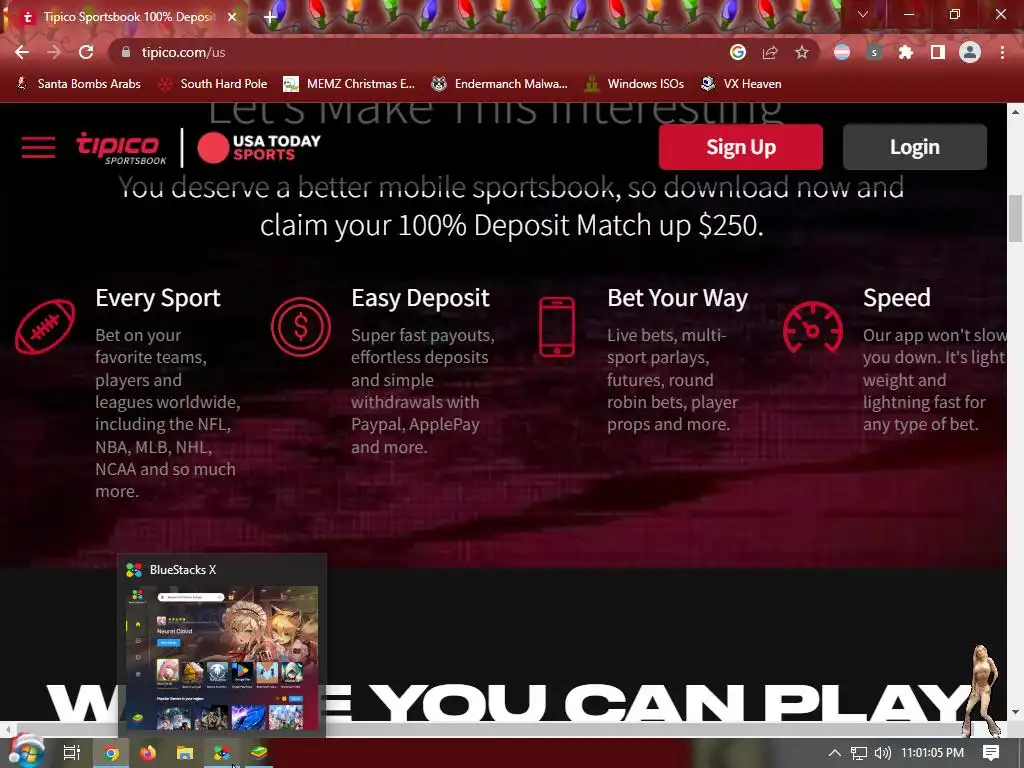Show hidden system tray icons

pos(834,753)
